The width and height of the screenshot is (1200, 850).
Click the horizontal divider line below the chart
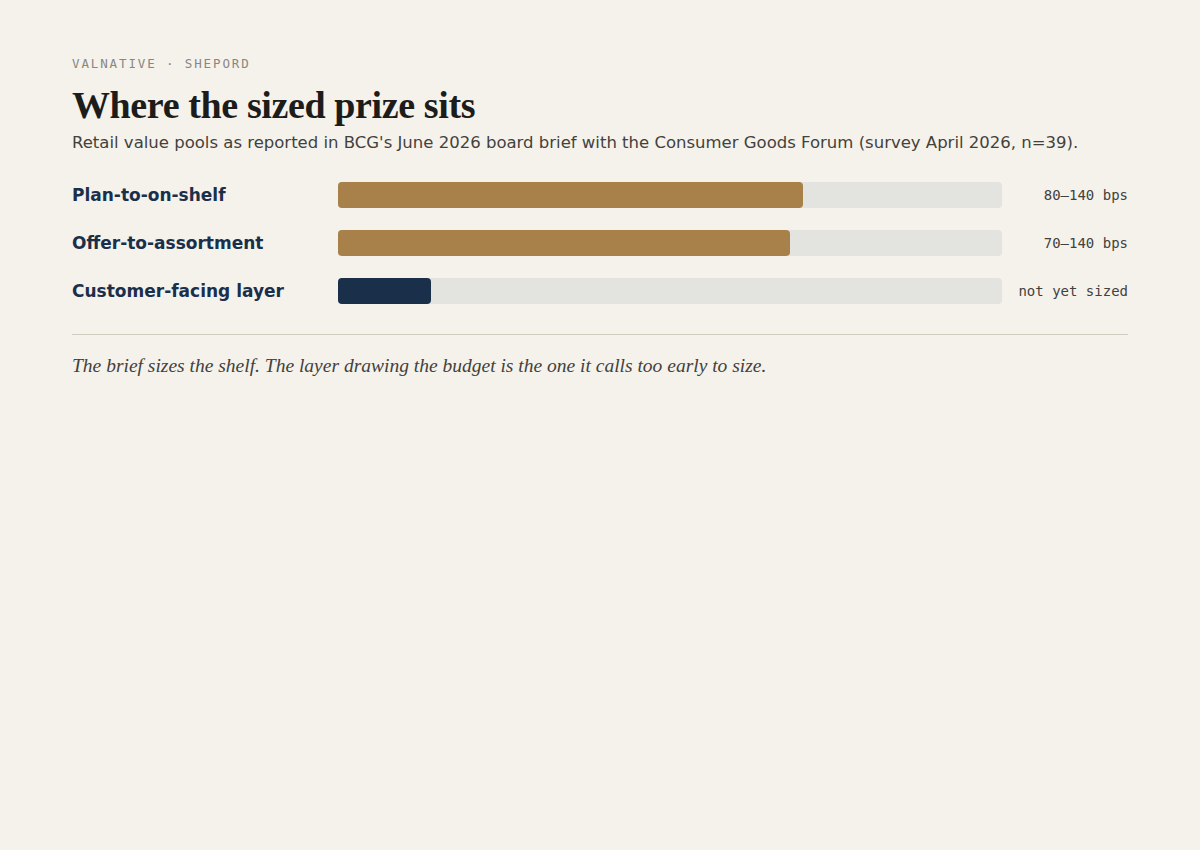click(600, 334)
